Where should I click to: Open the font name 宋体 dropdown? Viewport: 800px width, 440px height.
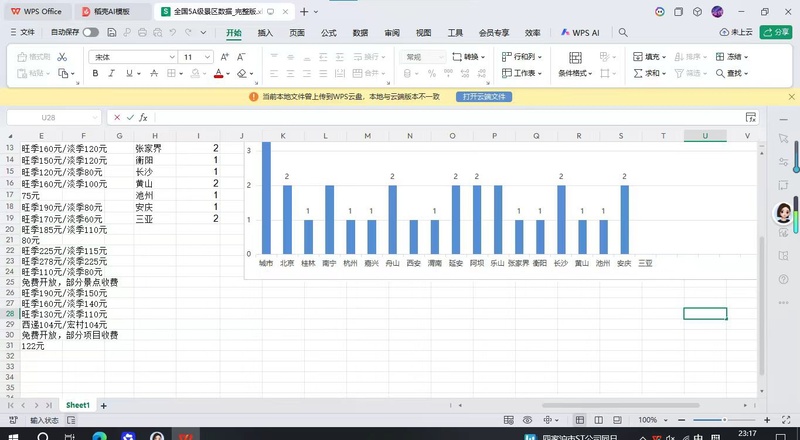(x=133, y=57)
